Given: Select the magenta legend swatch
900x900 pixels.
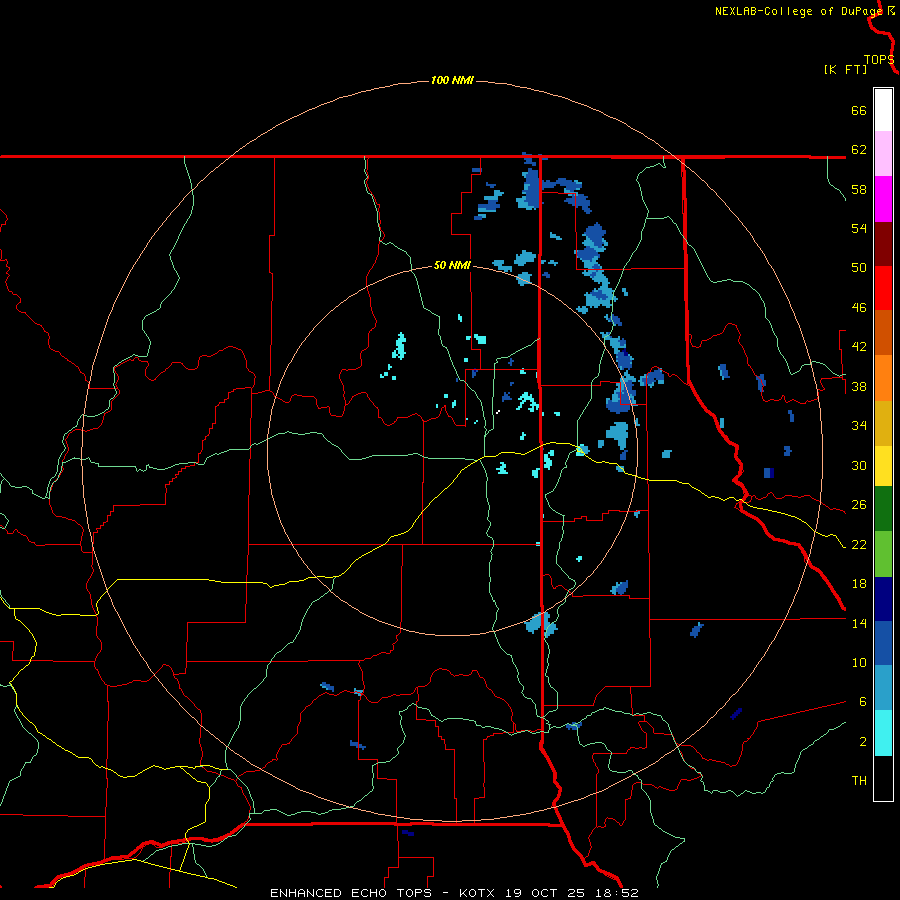Looking at the screenshot, I should coord(883,199).
